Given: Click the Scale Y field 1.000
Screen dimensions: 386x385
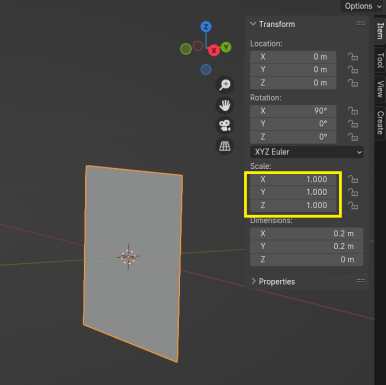Looking at the screenshot, I should 293,192.
